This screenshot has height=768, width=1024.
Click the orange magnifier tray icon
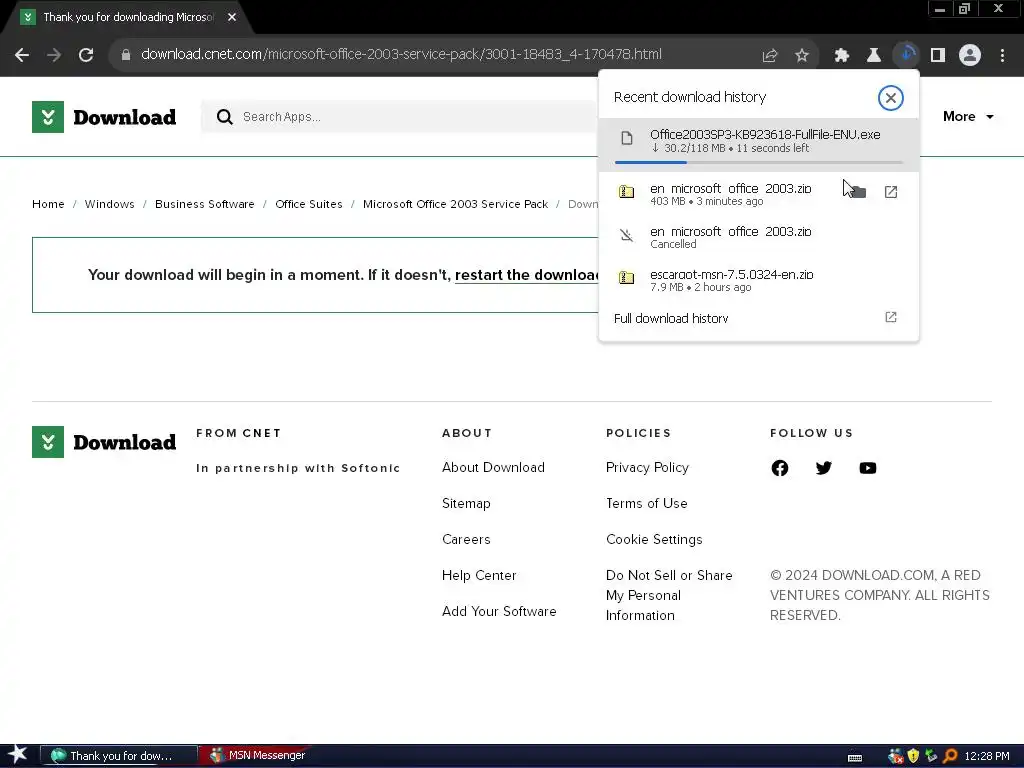point(950,756)
